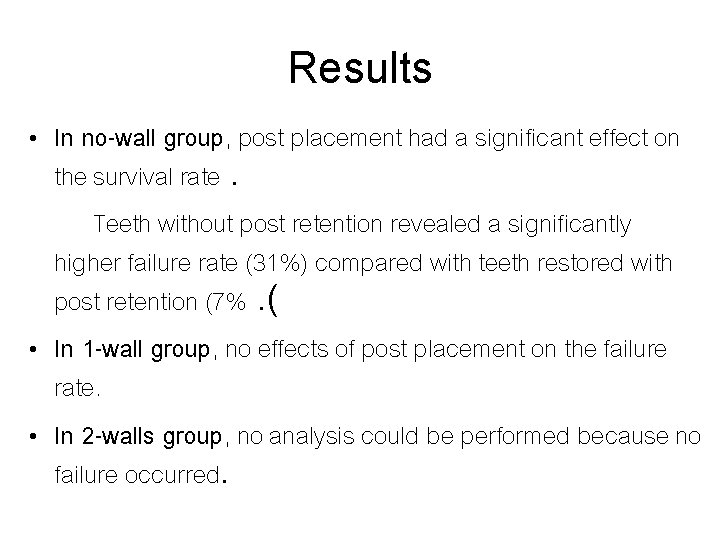Click the bold 'In no-wall group' text

[x=138, y=139]
